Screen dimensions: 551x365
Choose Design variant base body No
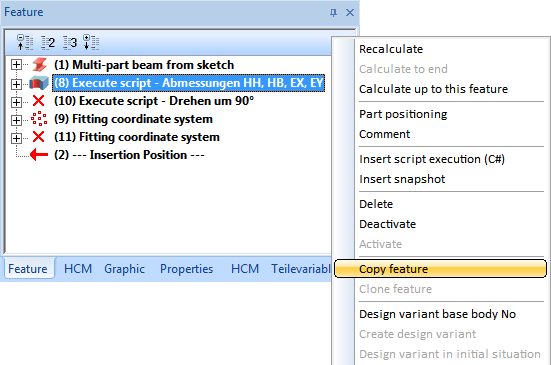437,314
